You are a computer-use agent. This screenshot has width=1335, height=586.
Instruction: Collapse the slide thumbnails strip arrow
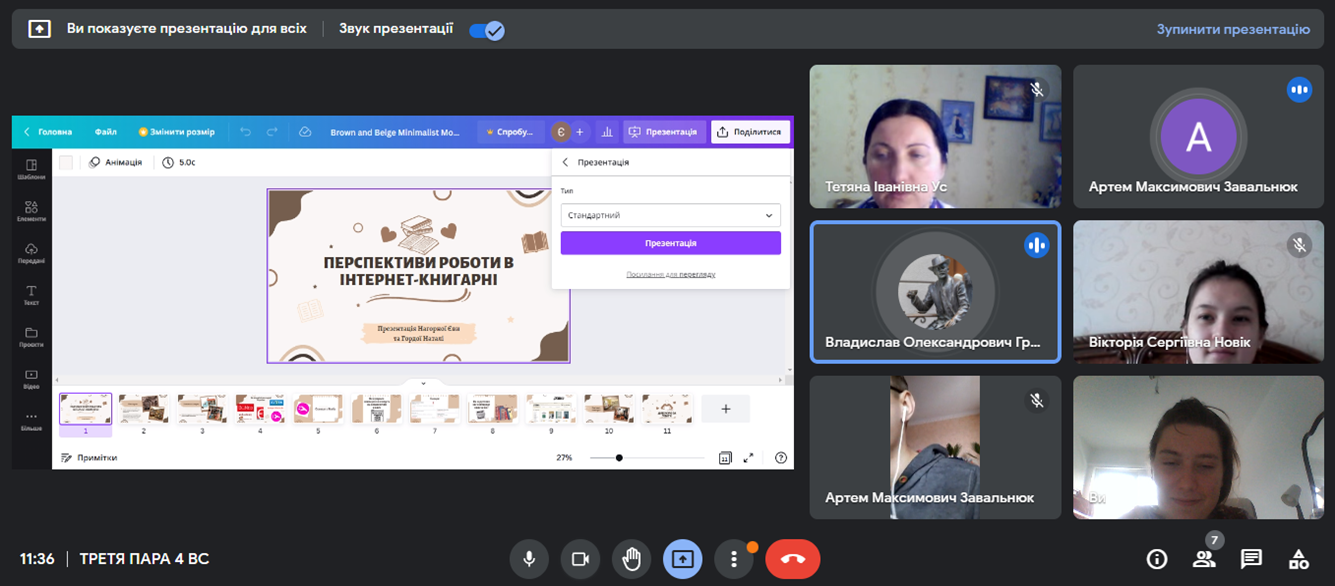(423, 383)
